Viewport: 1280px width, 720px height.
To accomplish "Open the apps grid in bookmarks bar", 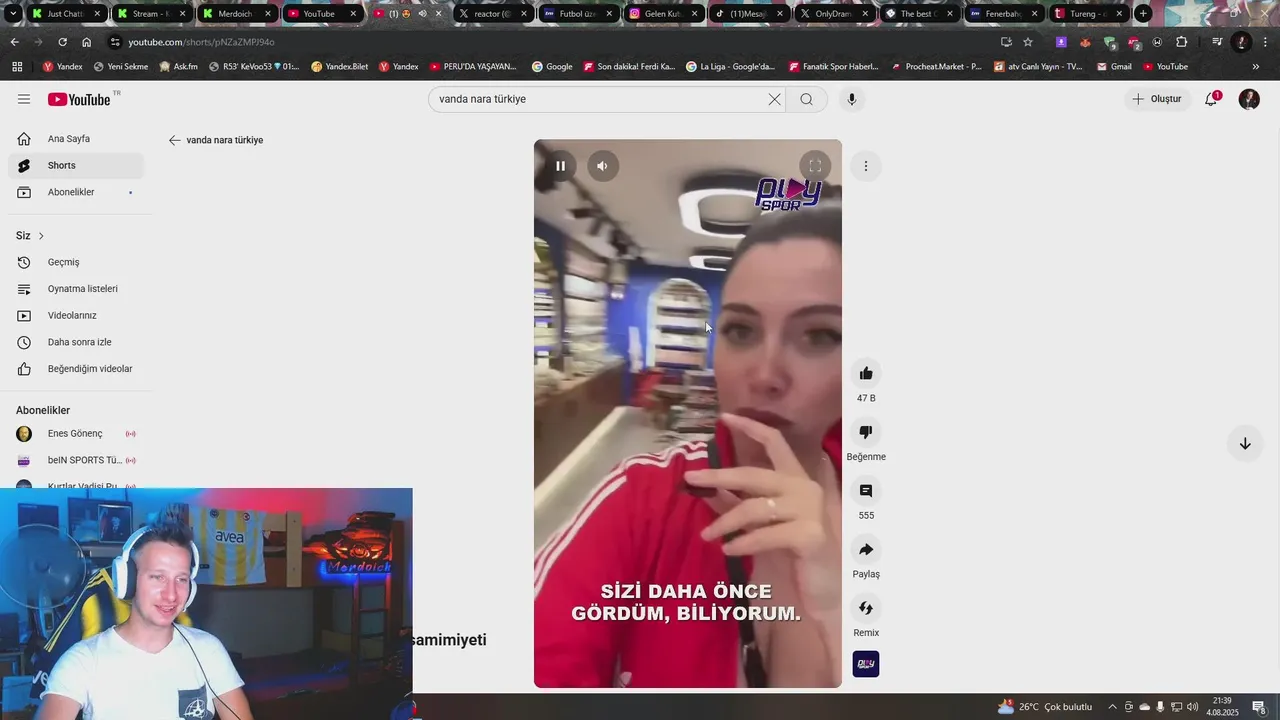I will [x=17, y=67].
